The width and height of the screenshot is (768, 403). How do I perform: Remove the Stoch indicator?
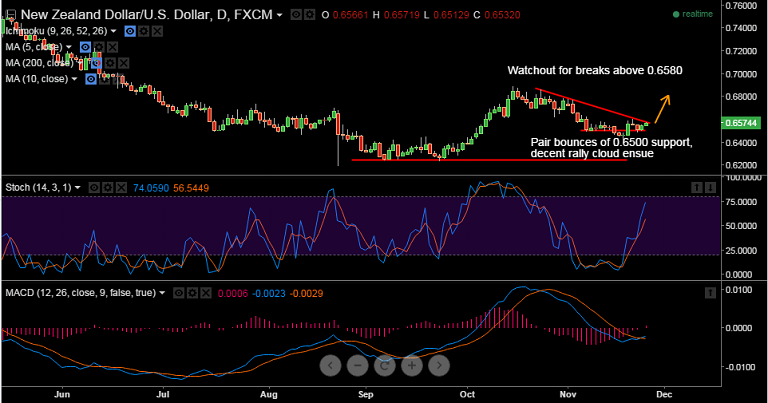click(121, 188)
